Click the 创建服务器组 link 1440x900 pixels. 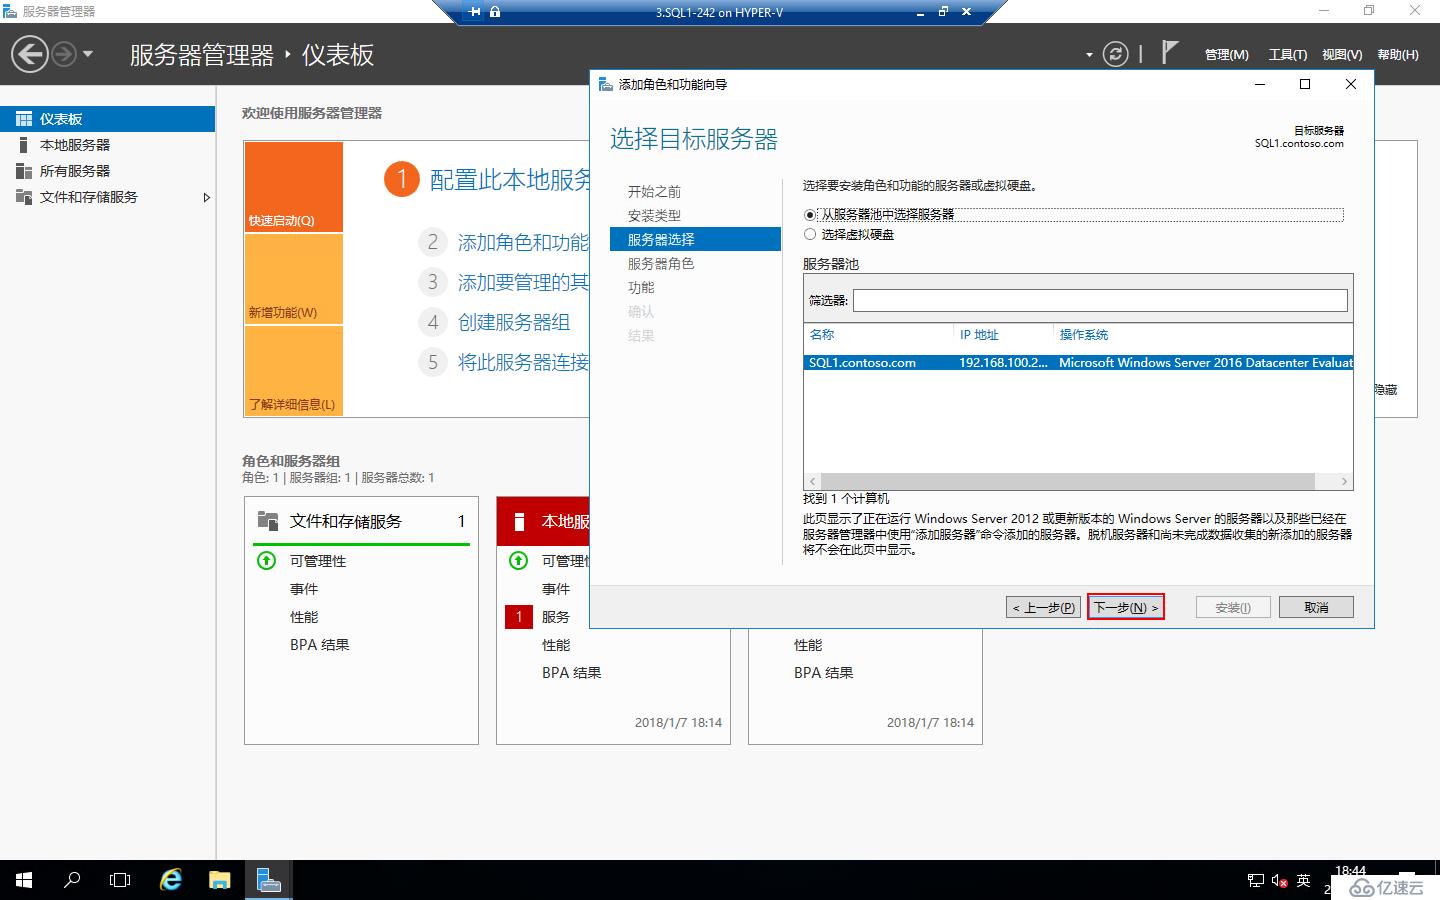point(514,322)
